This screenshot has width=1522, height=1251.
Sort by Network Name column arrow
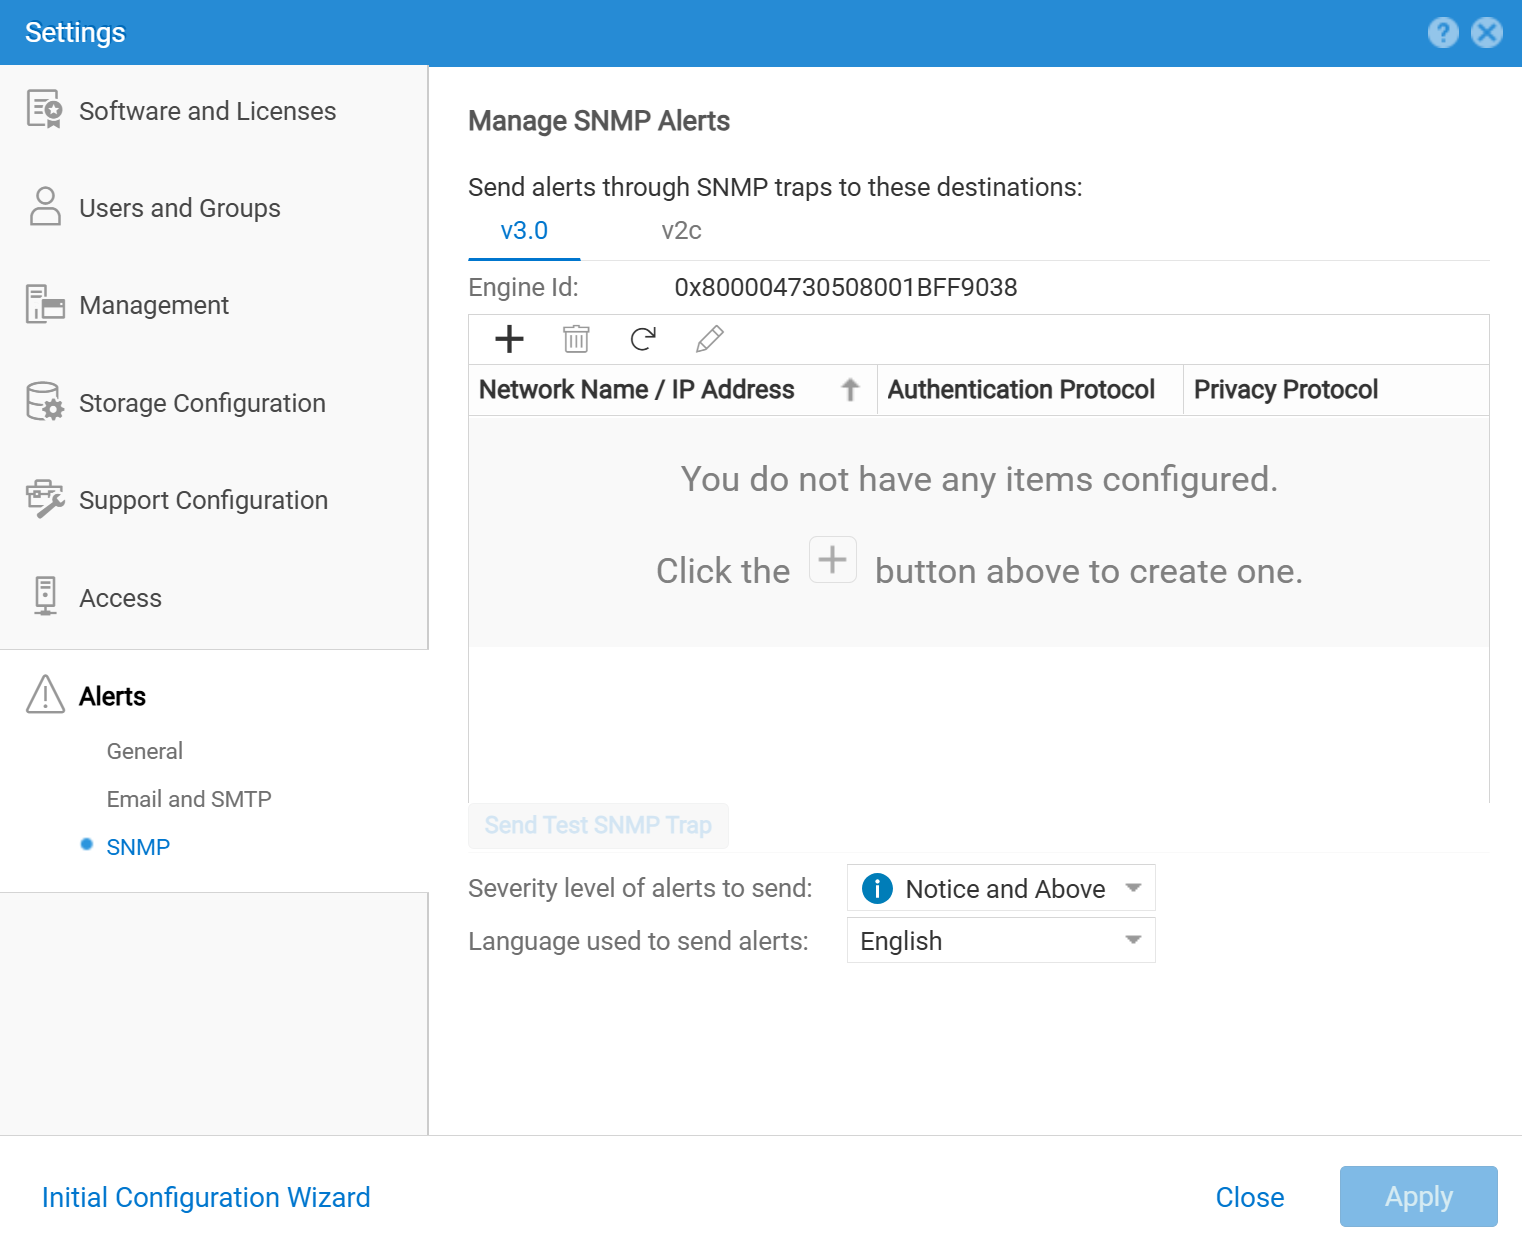(850, 390)
